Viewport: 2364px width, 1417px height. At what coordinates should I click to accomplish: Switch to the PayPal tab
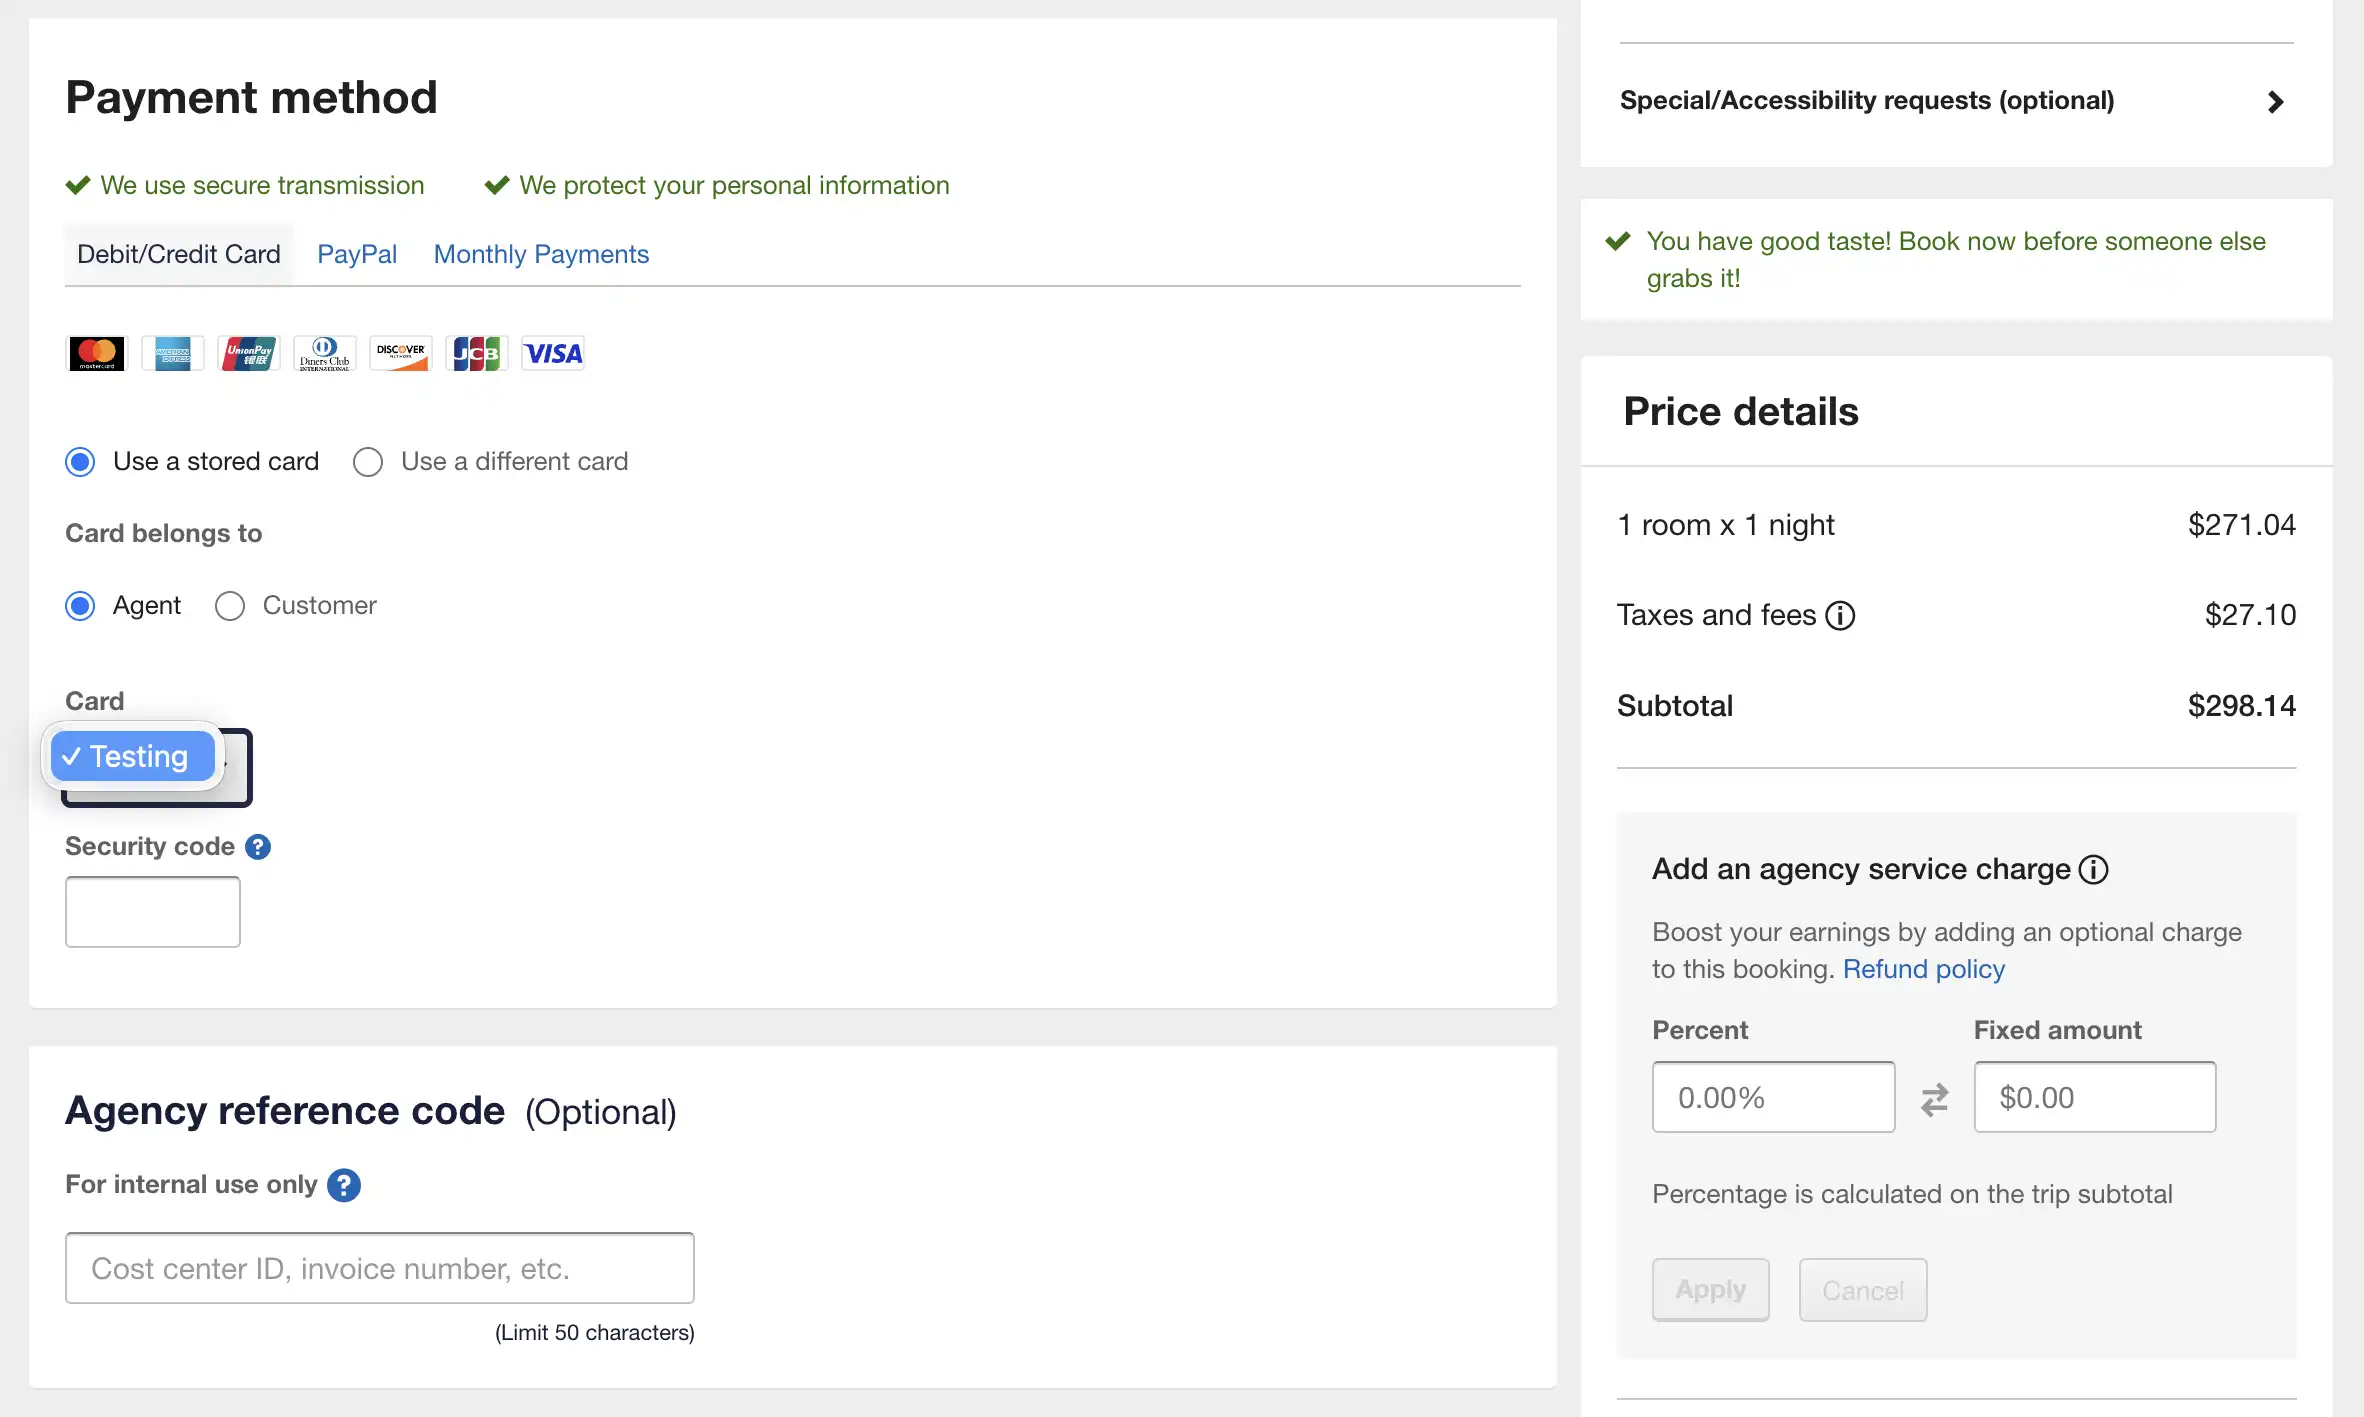(357, 254)
